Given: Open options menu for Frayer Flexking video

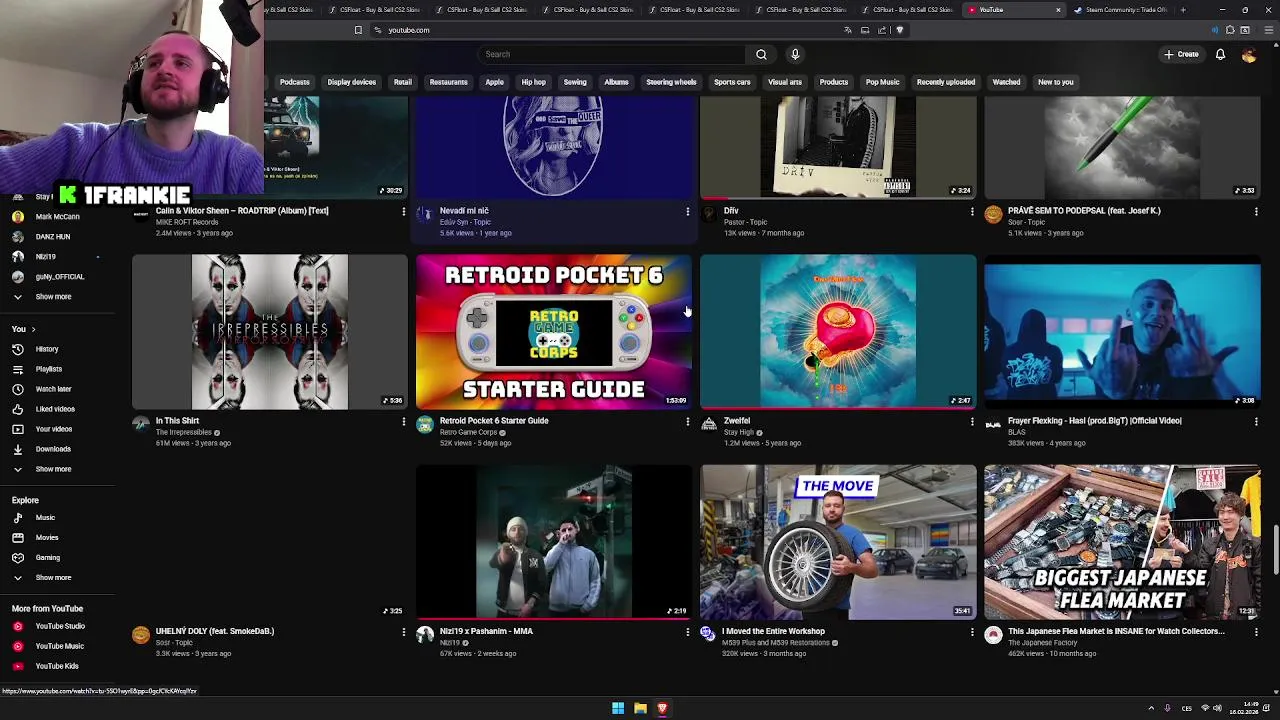Looking at the screenshot, I should tap(1255, 422).
